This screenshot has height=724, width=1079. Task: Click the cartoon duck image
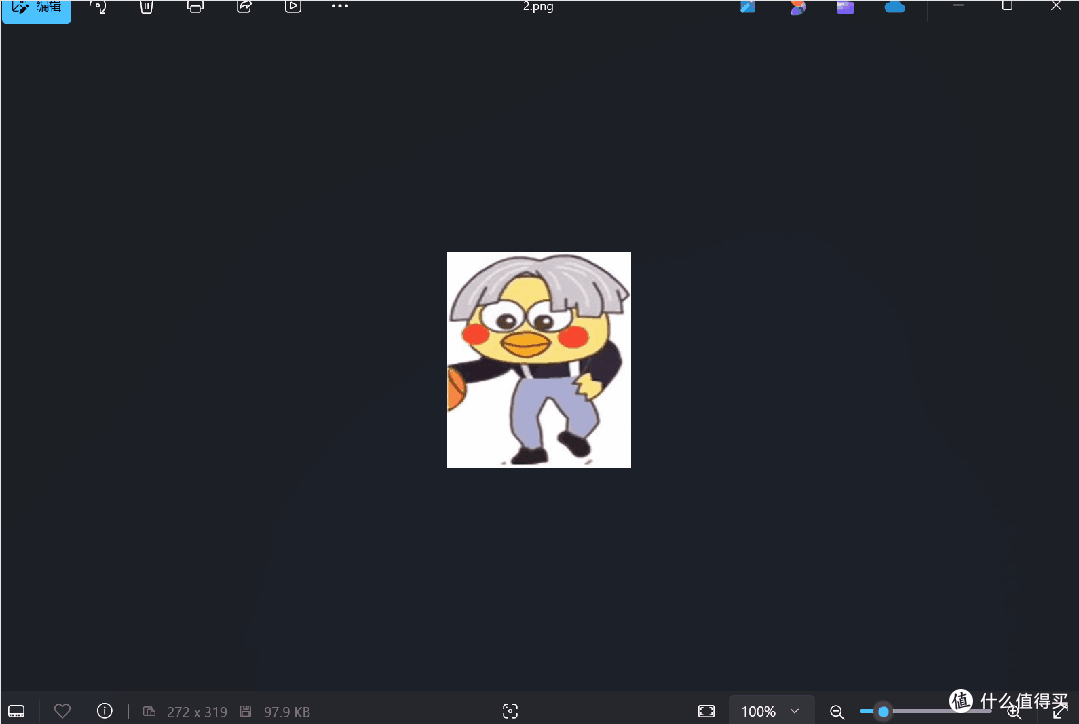pyautogui.click(x=539, y=360)
